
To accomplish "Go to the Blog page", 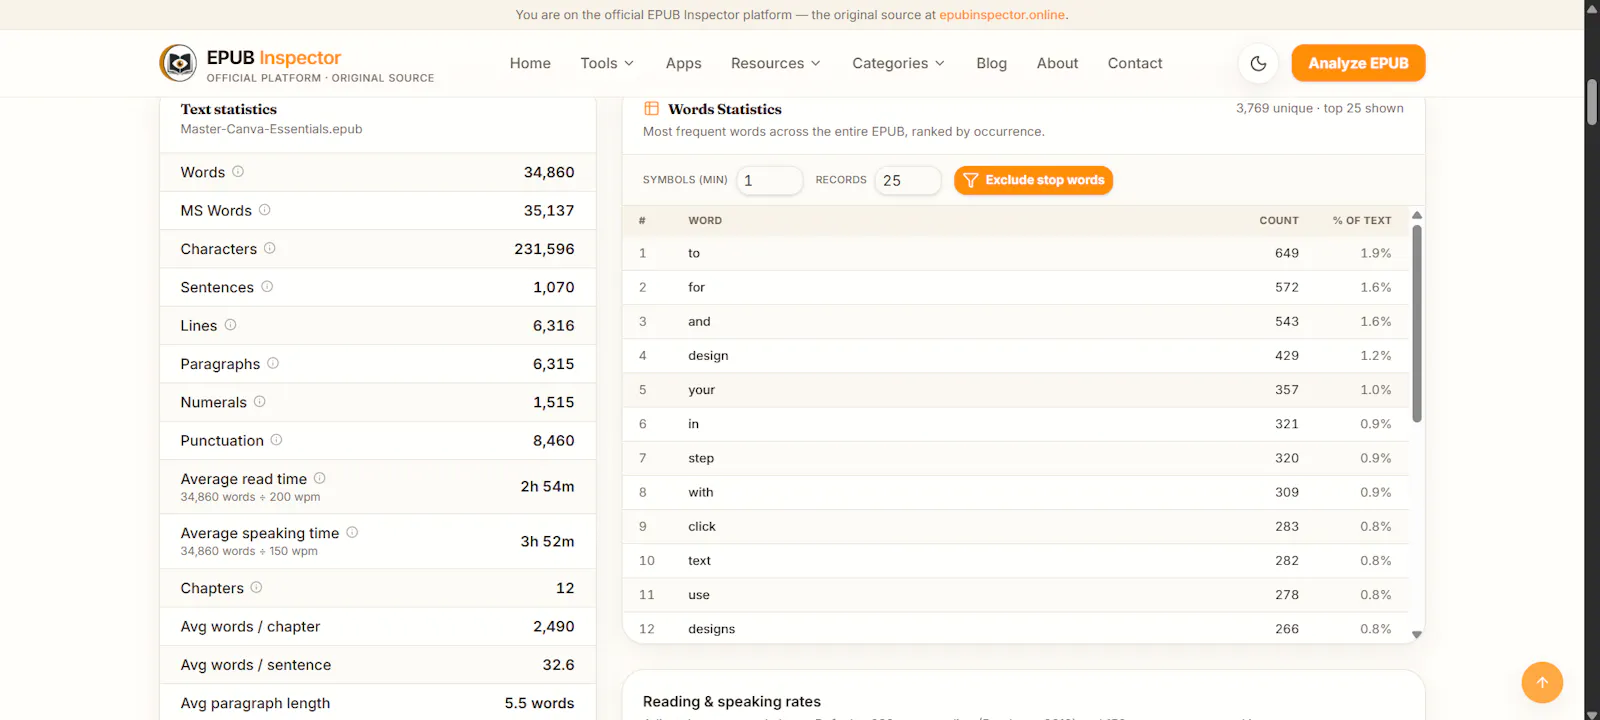I will click(992, 63).
